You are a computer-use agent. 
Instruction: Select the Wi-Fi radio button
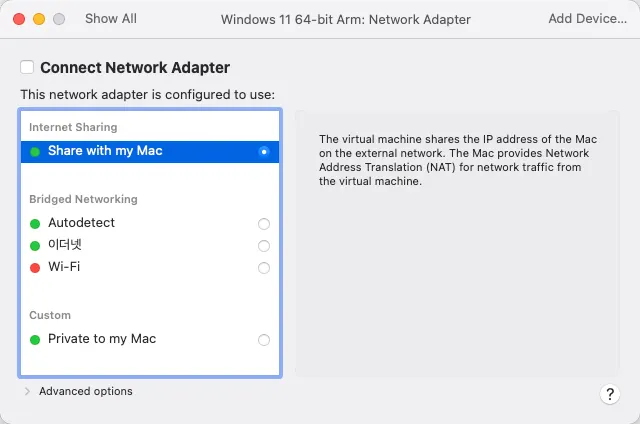point(264,268)
